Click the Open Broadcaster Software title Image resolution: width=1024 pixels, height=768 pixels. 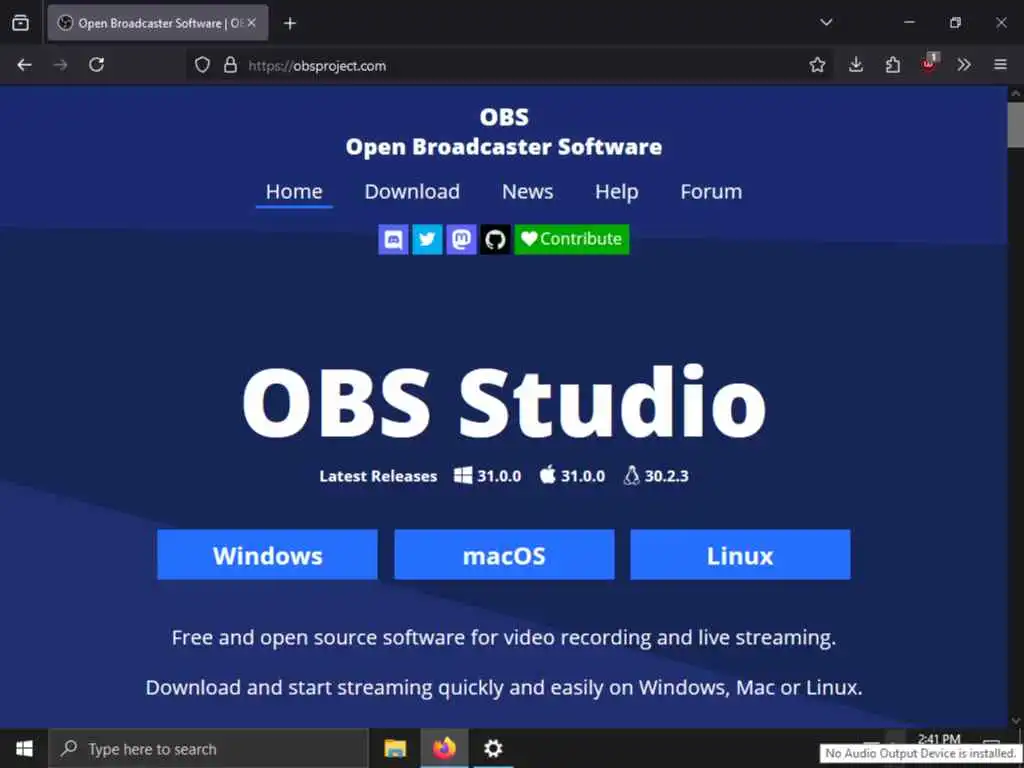pos(504,147)
